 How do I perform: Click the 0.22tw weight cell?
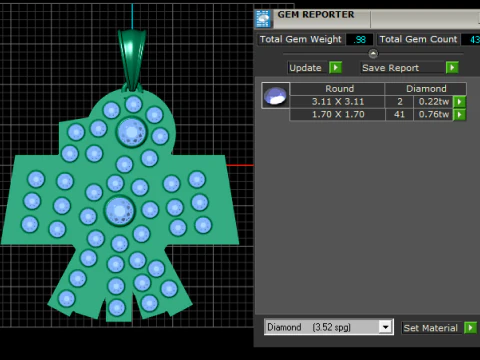433,102
